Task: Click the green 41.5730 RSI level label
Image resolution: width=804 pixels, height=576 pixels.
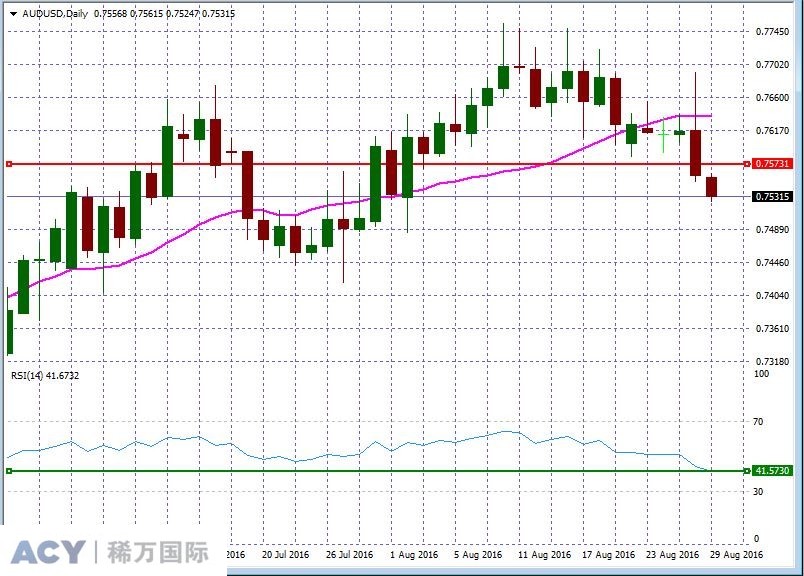Action: [772, 470]
